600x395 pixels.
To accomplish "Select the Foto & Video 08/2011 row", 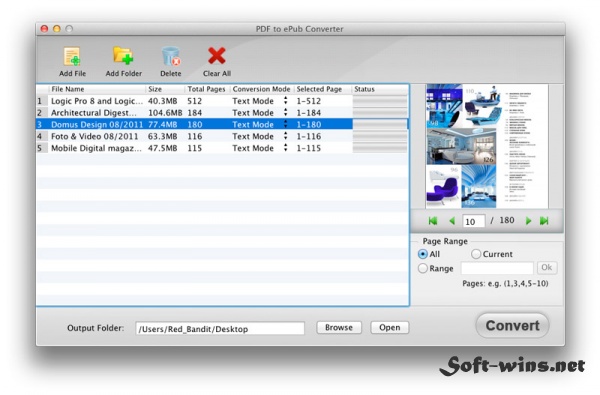I will [222, 136].
